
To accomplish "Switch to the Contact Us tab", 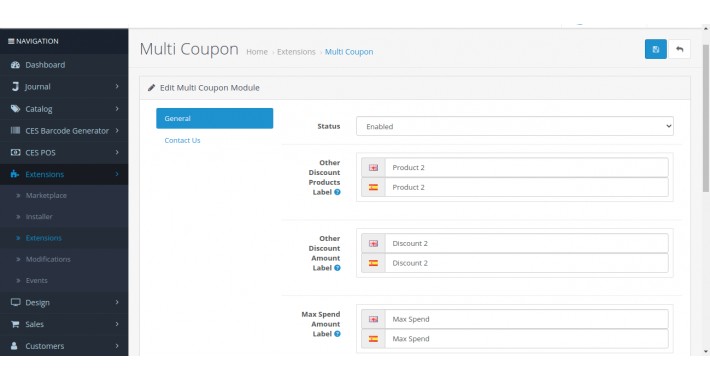I will pyautogui.click(x=182, y=140).
